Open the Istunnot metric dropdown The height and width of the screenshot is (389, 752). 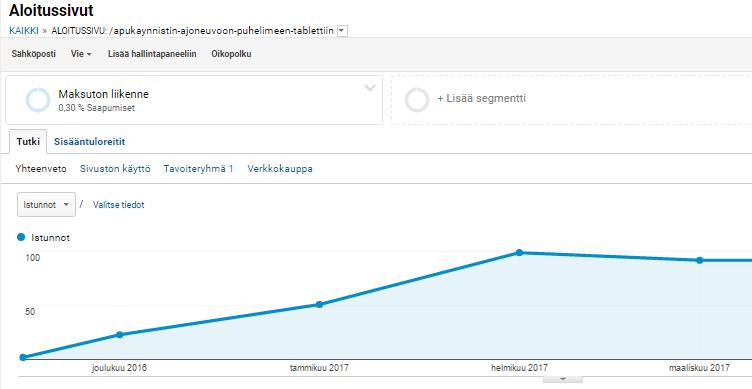(x=46, y=204)
